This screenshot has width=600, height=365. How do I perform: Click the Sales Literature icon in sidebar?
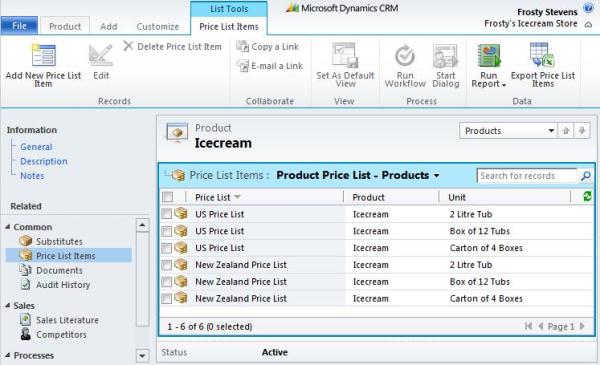(x=26, y=319)
